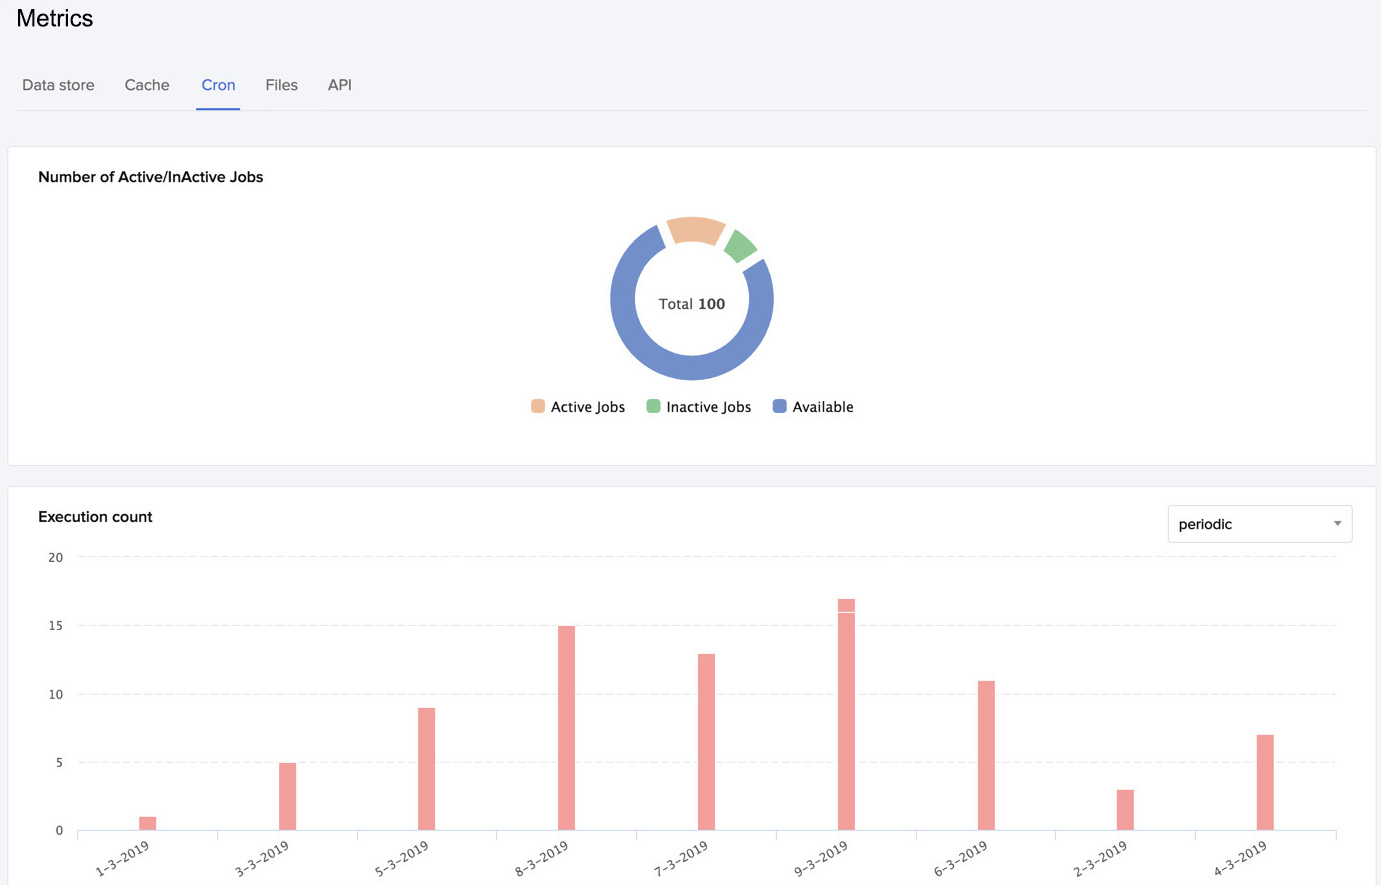Click the Cron tab
This screenshot has width=1381, height=886.
click(x=218, y=85)
